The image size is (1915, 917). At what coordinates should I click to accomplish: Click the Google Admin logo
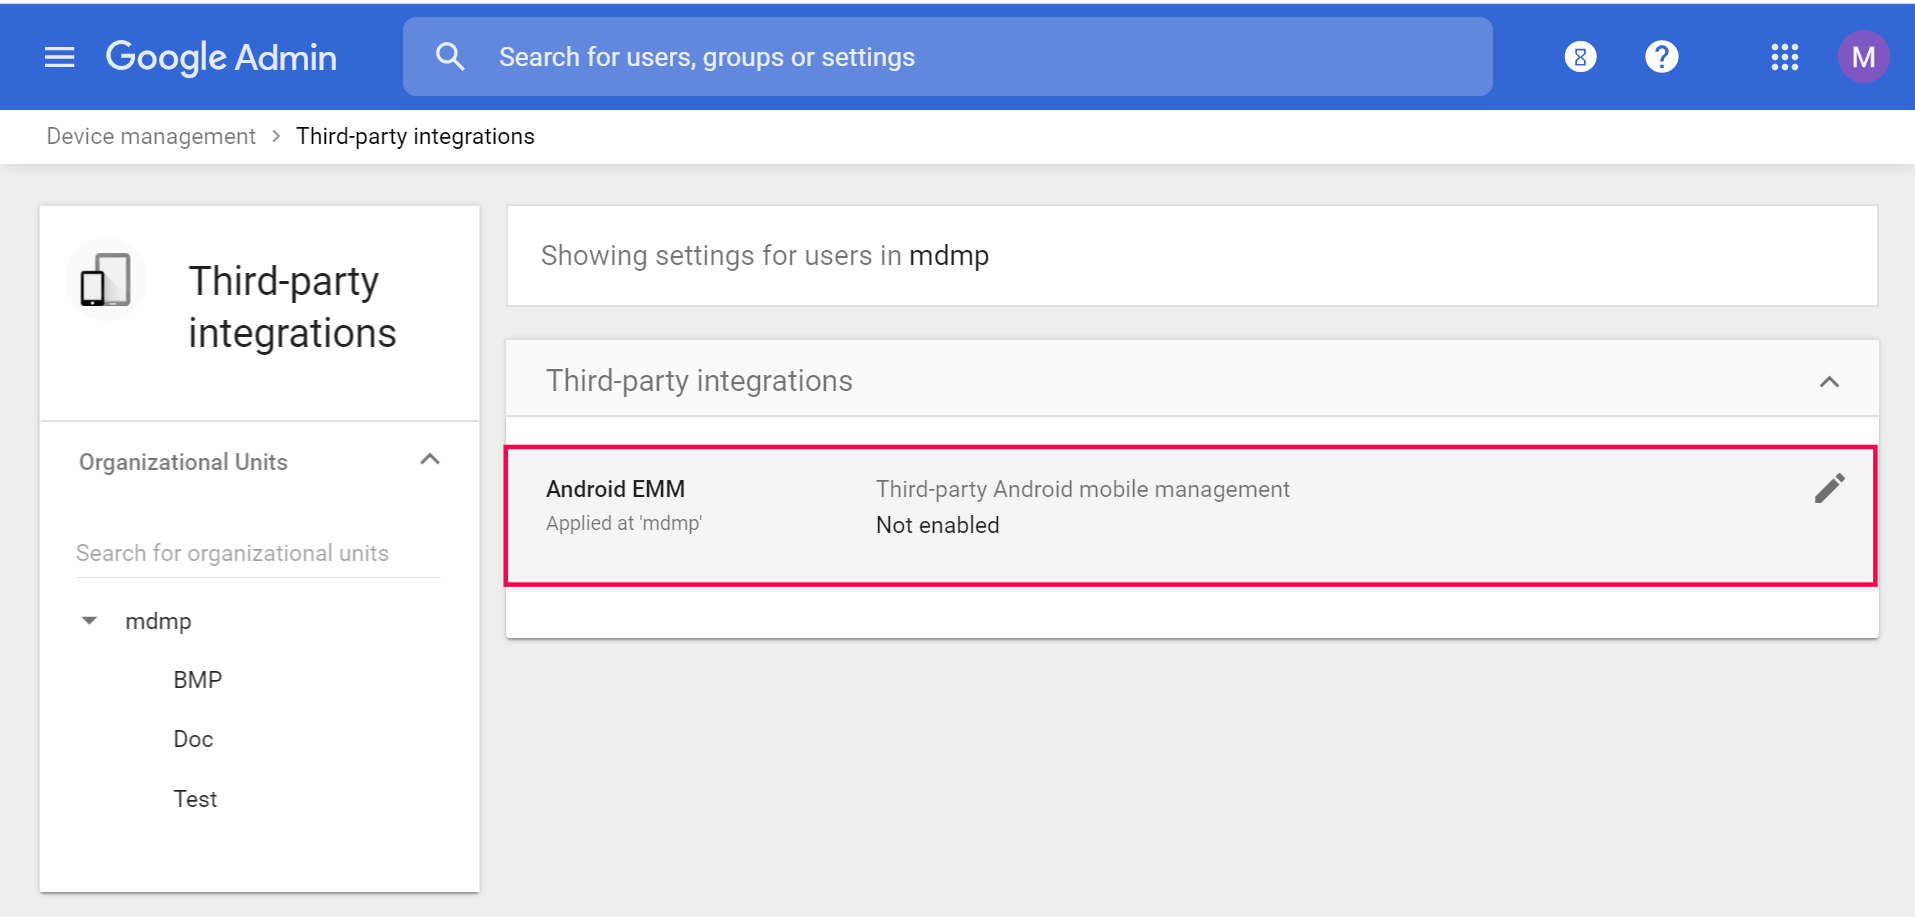(x=221, y=57)
